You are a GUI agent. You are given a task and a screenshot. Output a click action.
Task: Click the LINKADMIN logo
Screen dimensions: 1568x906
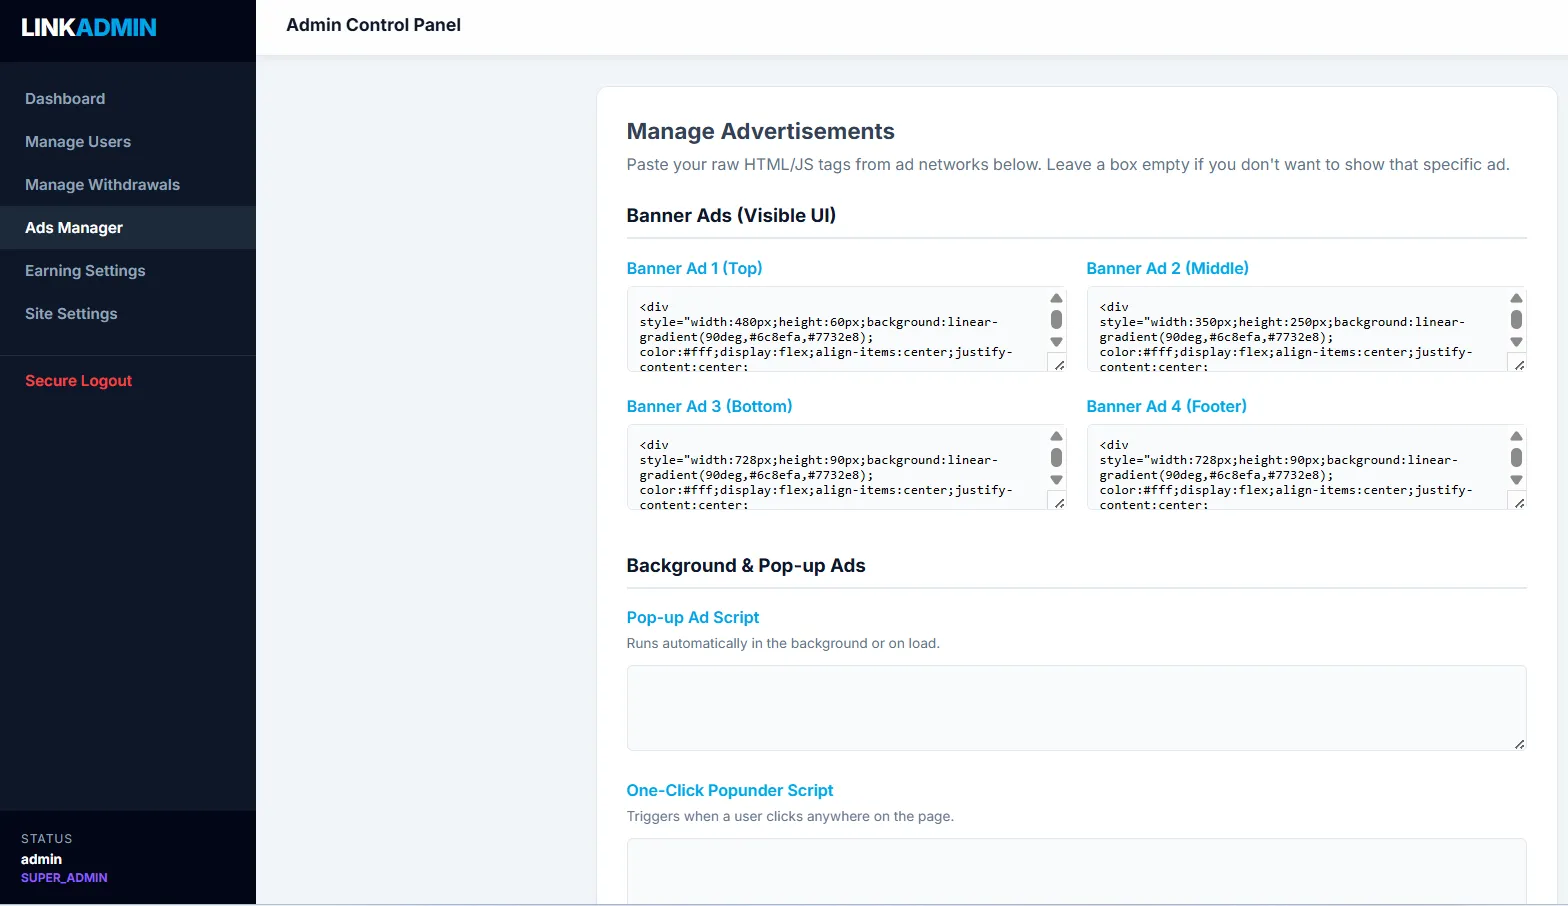(x=89, y=28)
